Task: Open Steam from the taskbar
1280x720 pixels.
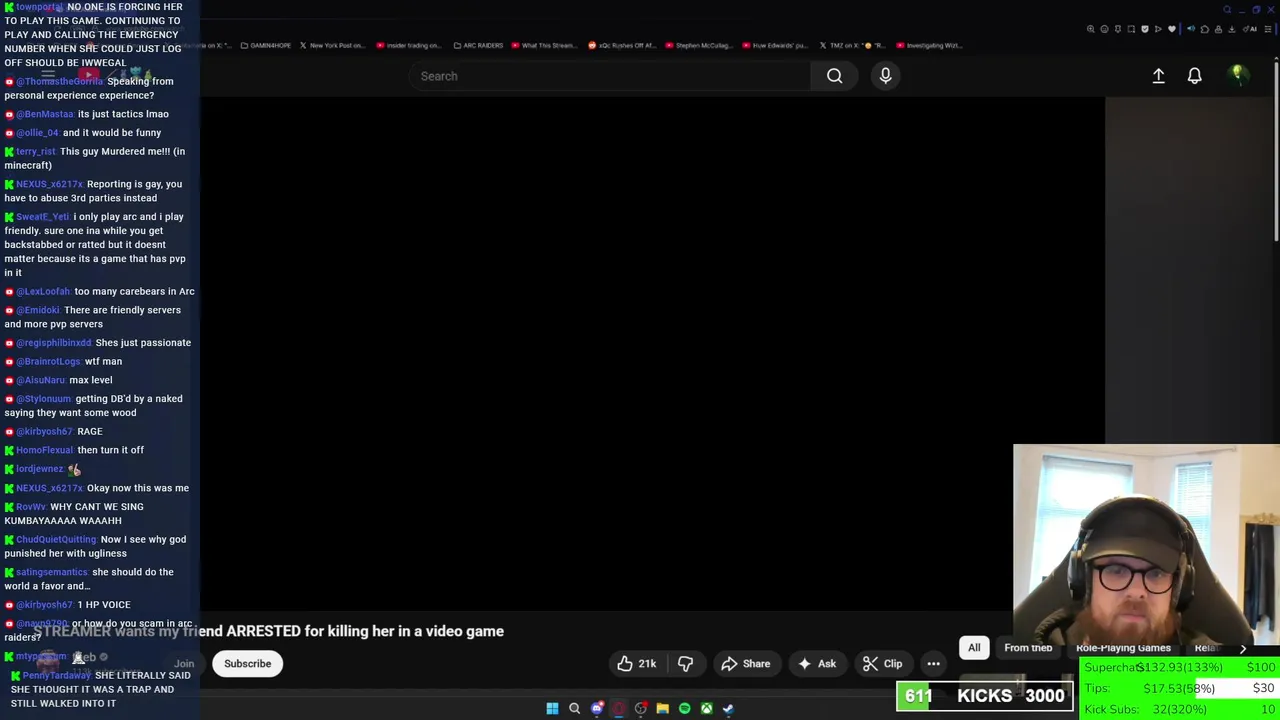Action: [x=728, y=709]
